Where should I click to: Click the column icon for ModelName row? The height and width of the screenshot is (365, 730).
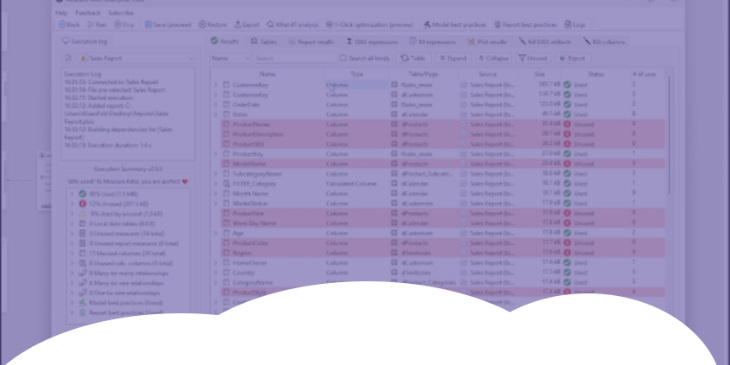226,164
